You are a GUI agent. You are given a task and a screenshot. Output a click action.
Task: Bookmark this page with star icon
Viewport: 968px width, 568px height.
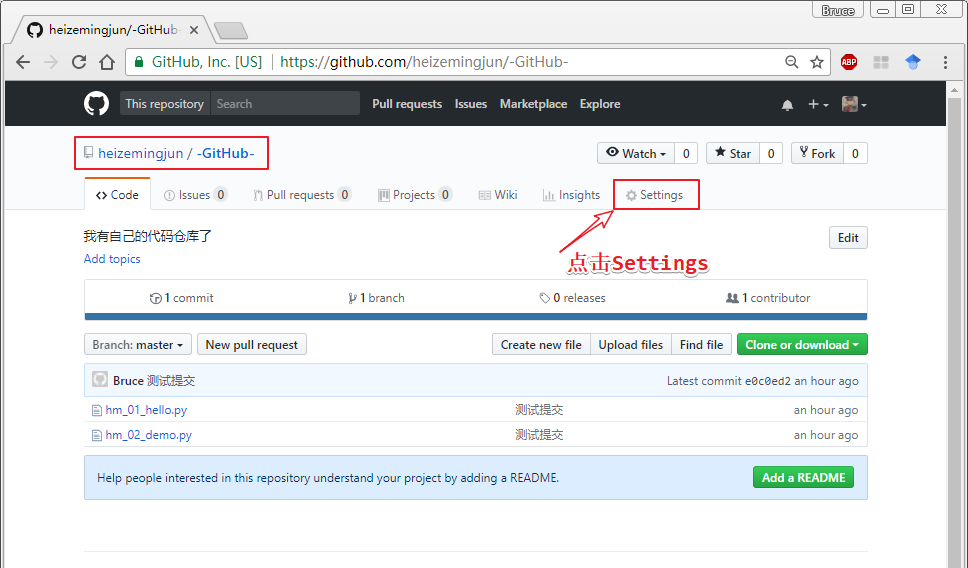tap(817, 62)
